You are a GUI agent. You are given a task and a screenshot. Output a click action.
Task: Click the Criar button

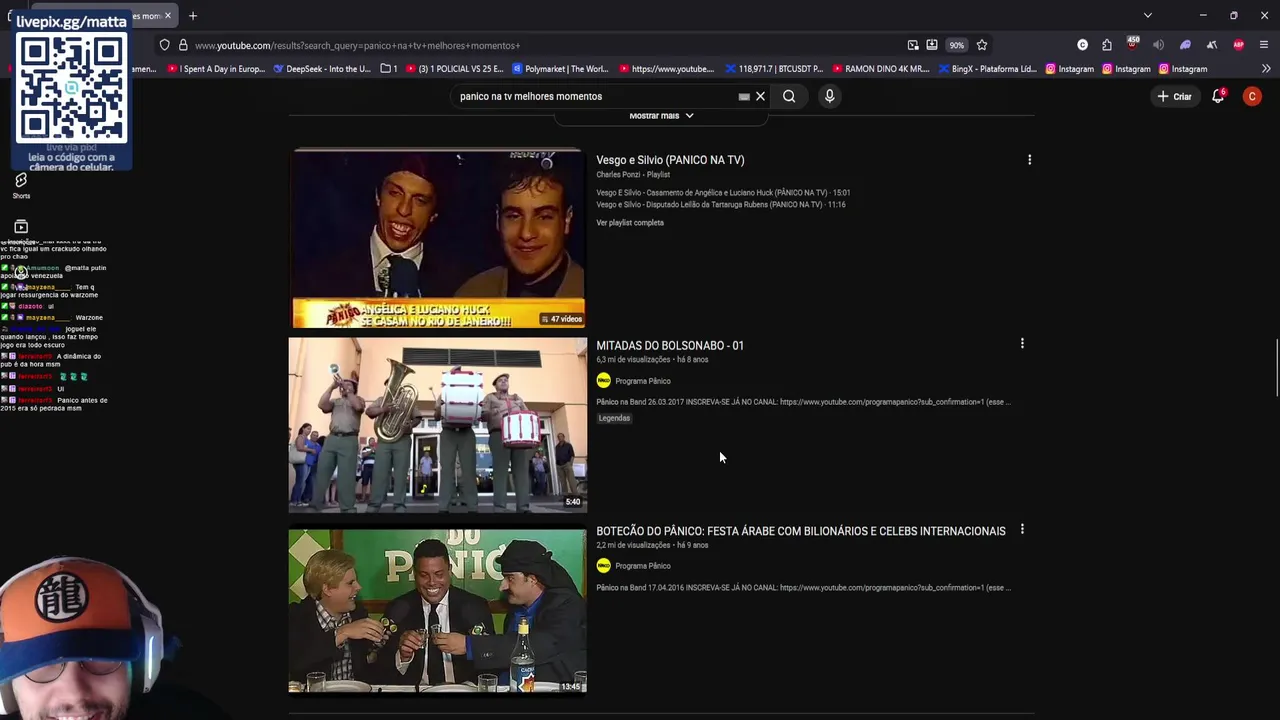coord(1174,96)
